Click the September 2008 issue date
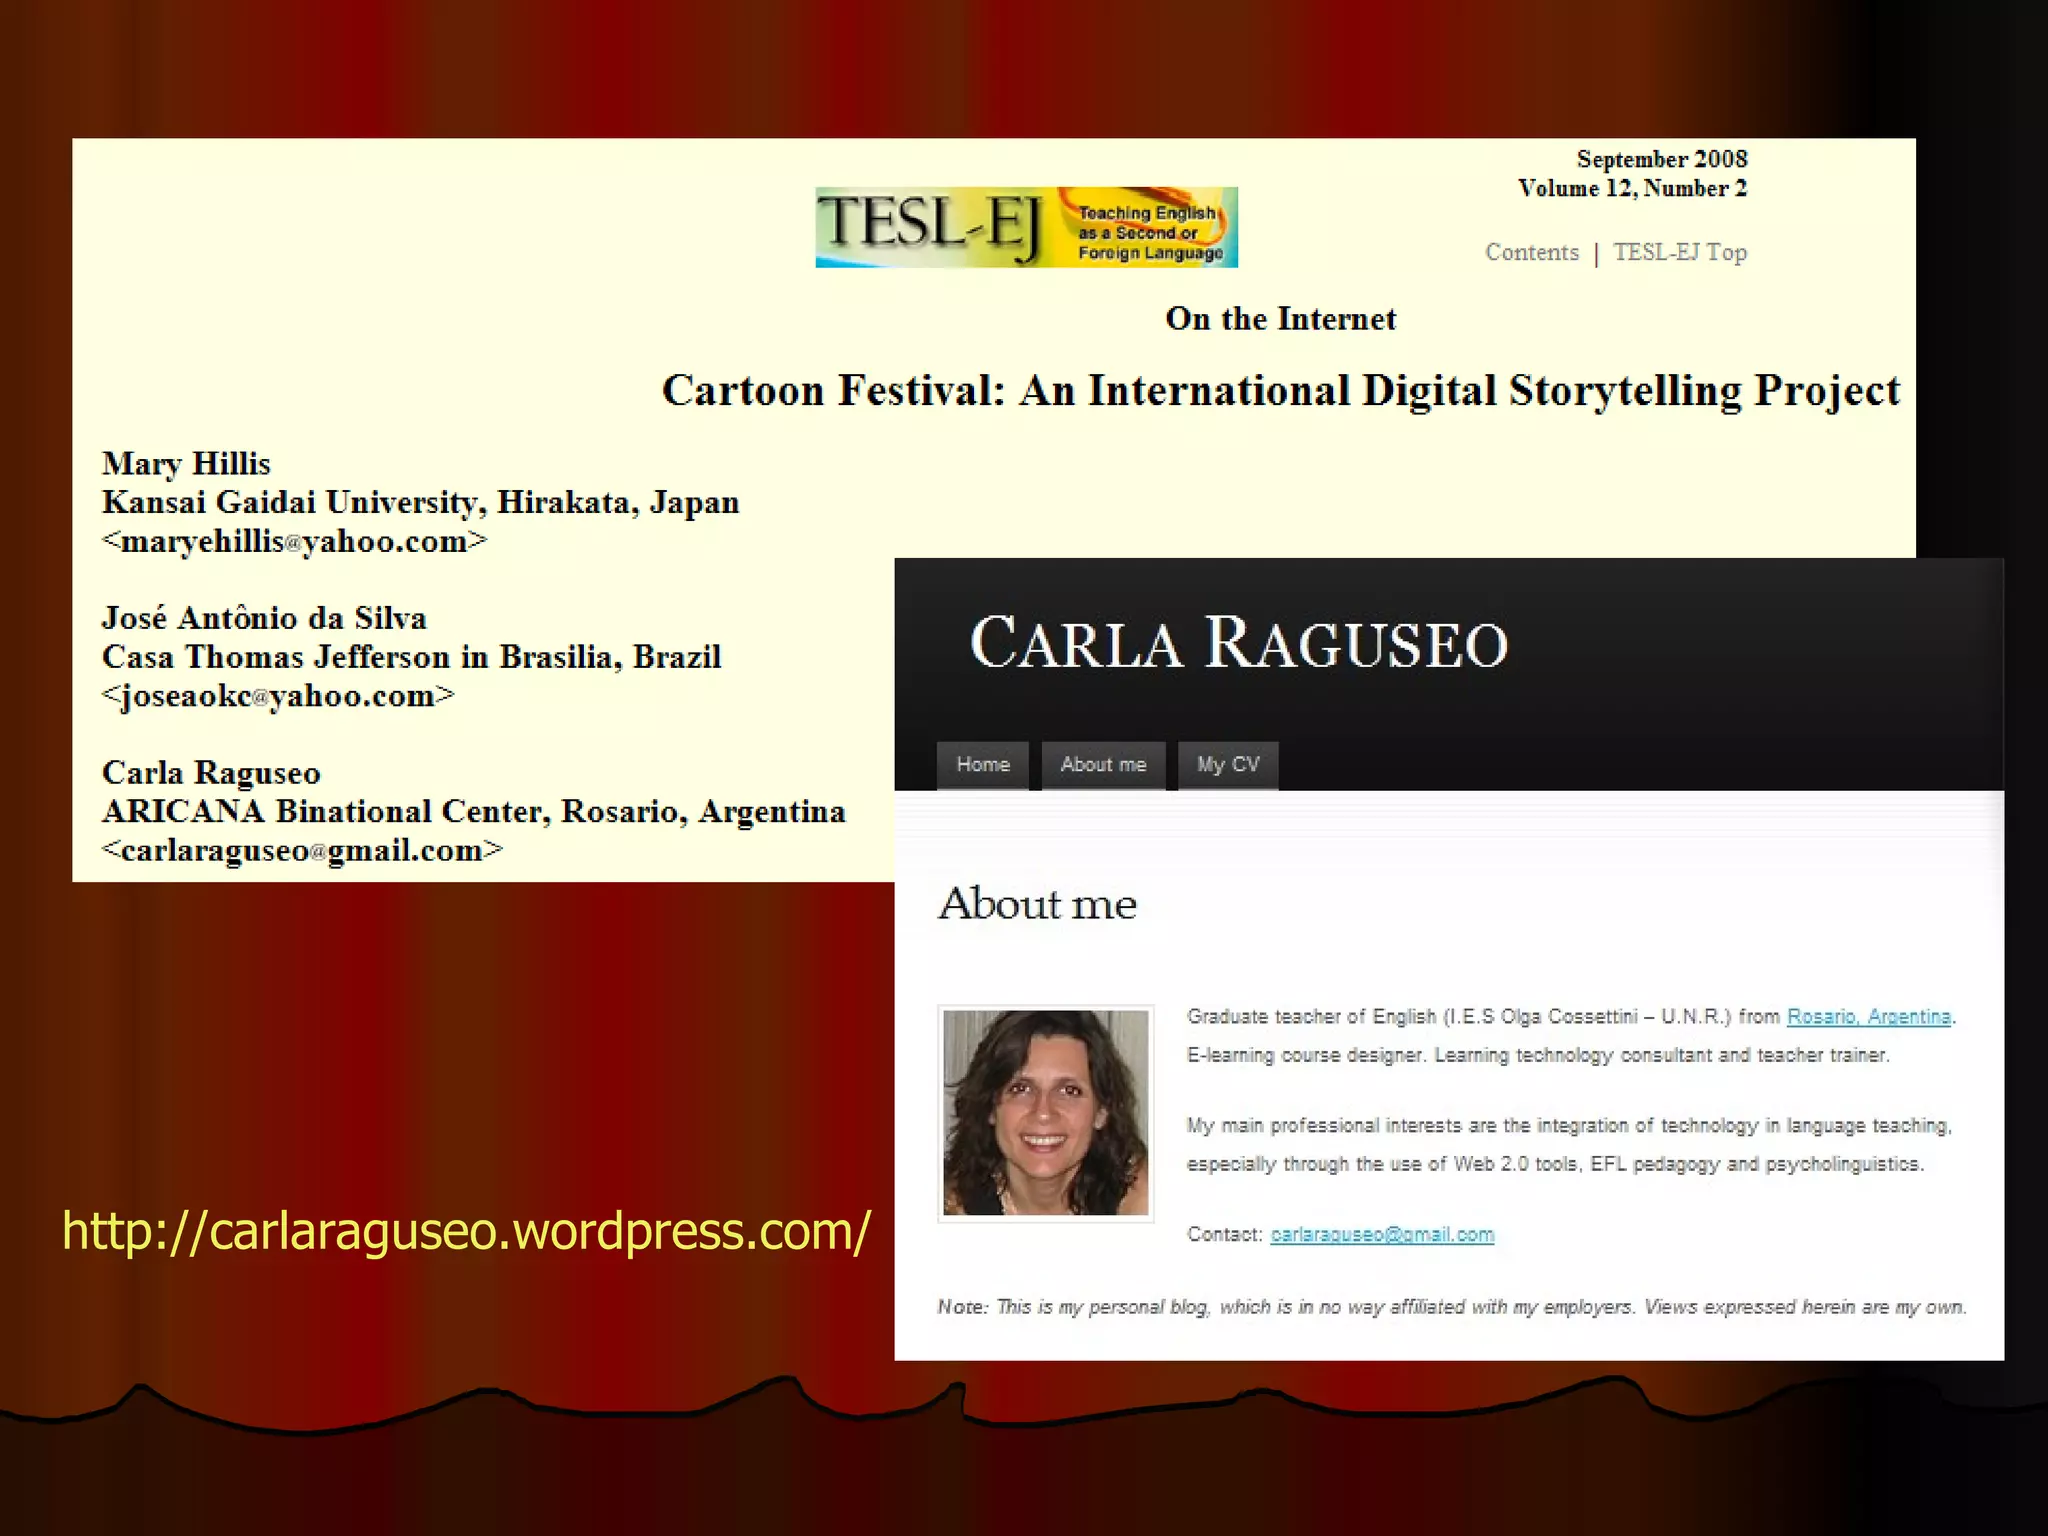2048x1536 pixels. point(1661,159)
